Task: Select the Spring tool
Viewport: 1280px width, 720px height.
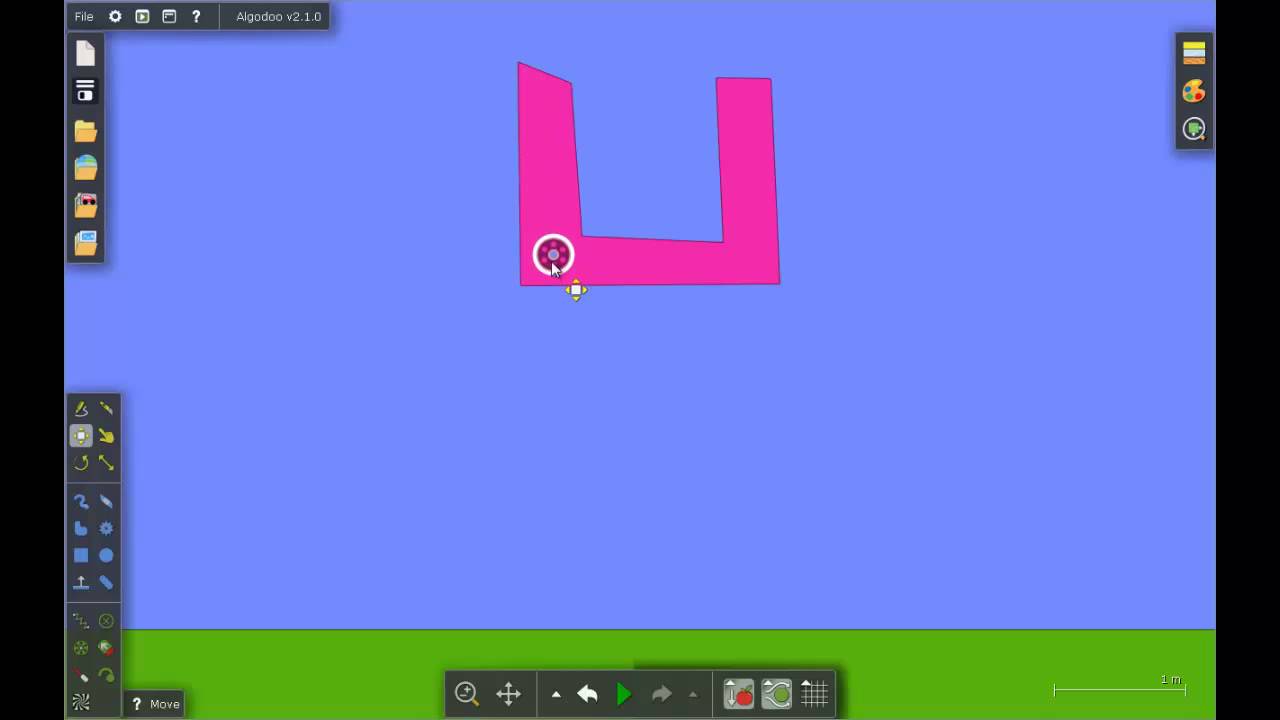Action: pyautogui.click(x=81, y=621)
